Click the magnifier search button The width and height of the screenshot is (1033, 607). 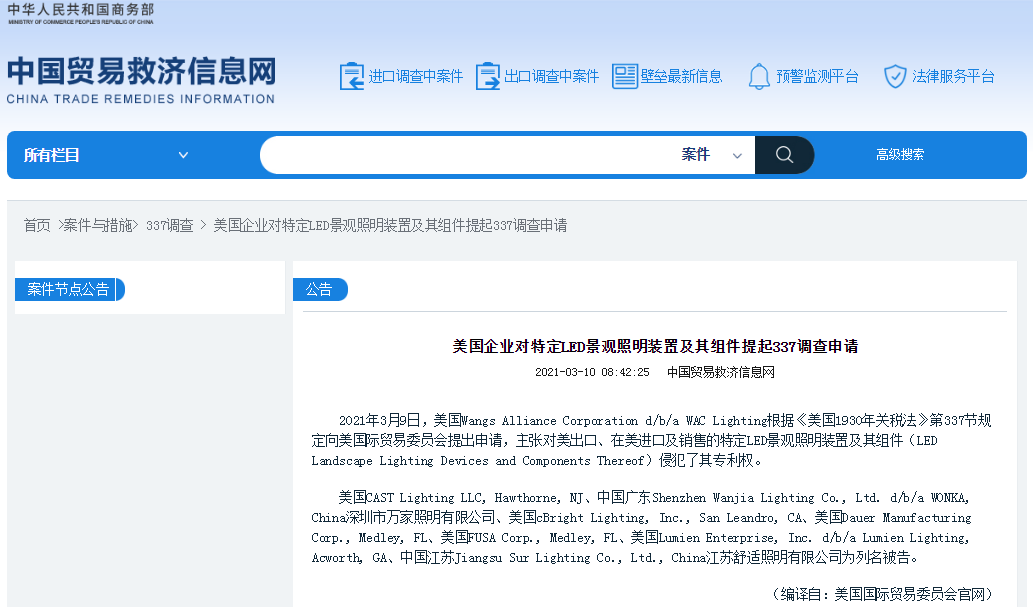784,155
